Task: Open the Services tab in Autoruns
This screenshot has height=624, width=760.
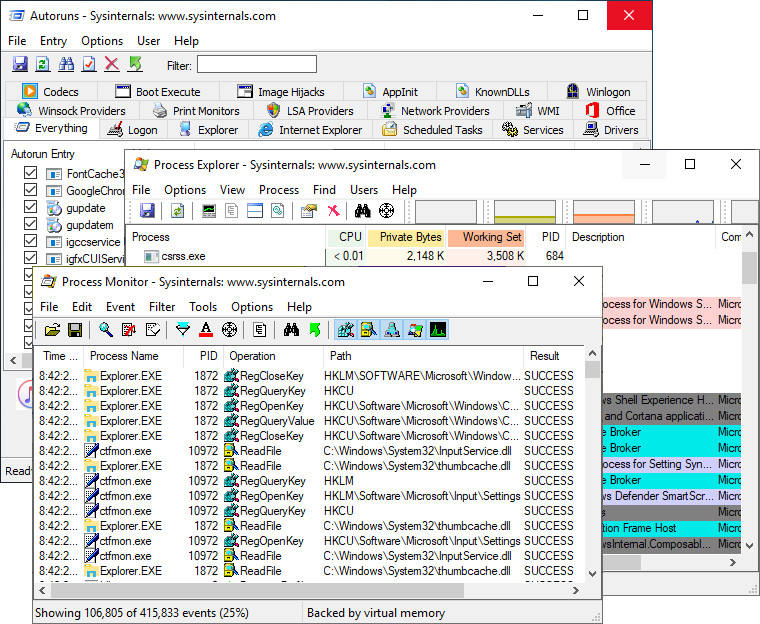Action: tap(533, 130)
